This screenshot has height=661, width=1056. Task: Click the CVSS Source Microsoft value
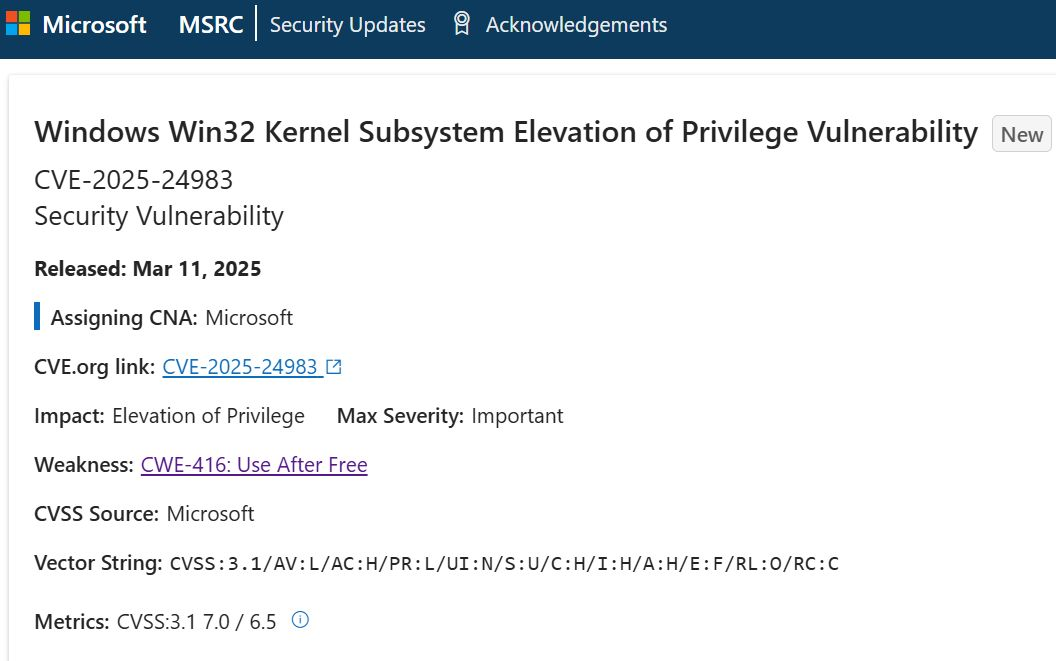[x=210, y=514]
